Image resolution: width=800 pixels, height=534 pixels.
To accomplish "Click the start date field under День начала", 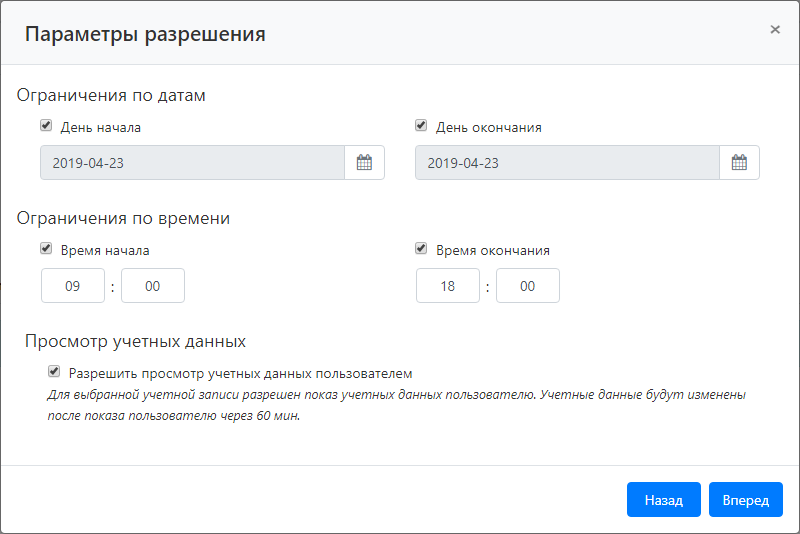I will pos(192,163).
